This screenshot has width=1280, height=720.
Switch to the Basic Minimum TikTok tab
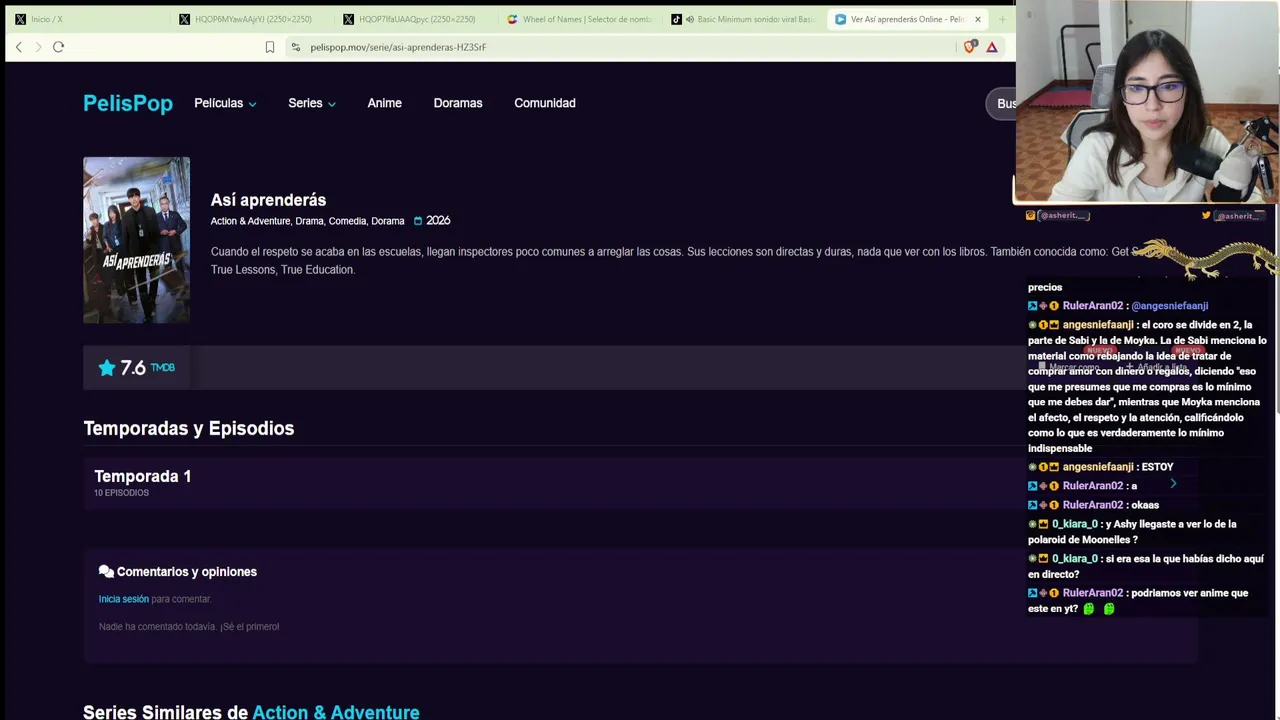744,19
